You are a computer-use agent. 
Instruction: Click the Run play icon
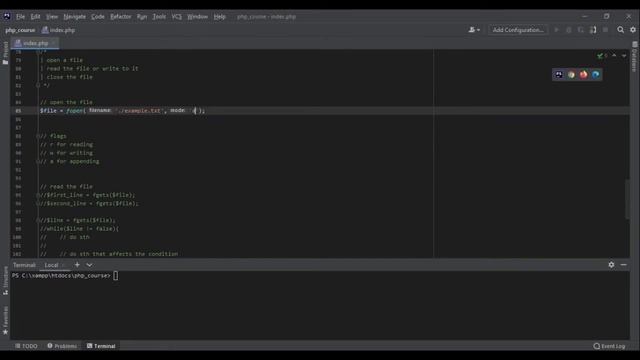point(556,30)
